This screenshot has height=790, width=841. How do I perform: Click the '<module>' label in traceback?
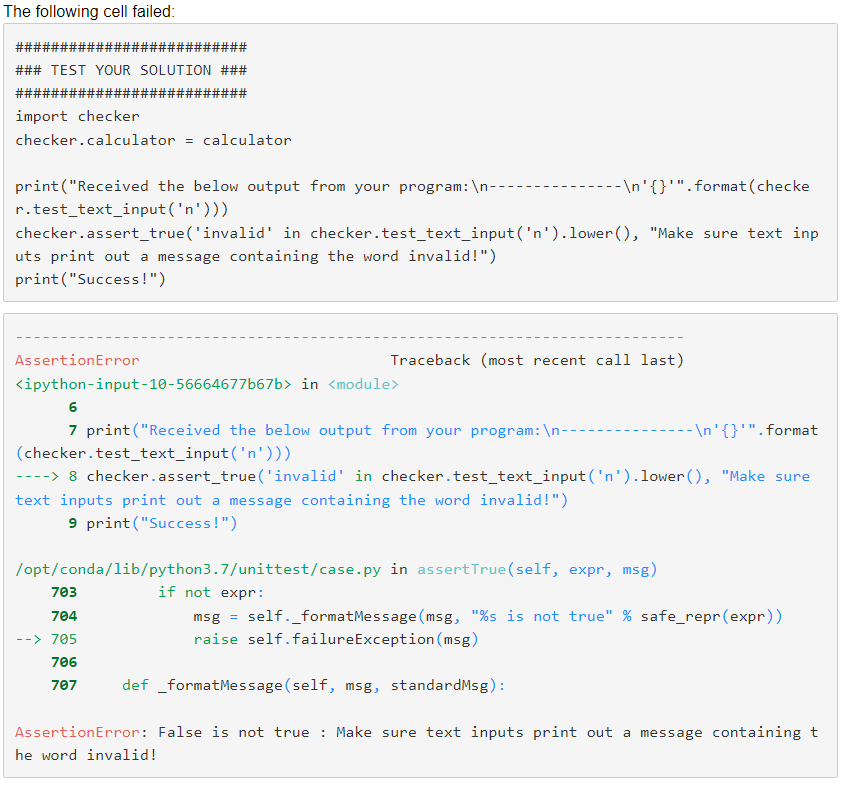point(363,384)
